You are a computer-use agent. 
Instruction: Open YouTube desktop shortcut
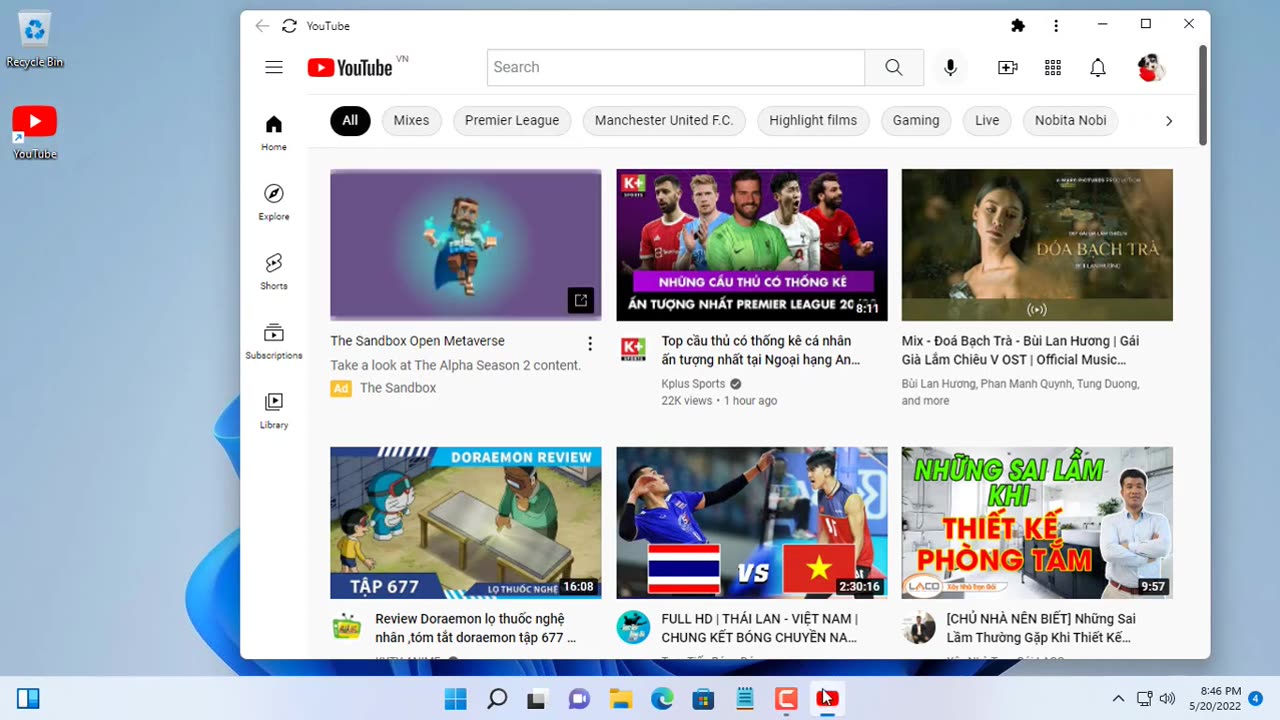pos(34,133)
